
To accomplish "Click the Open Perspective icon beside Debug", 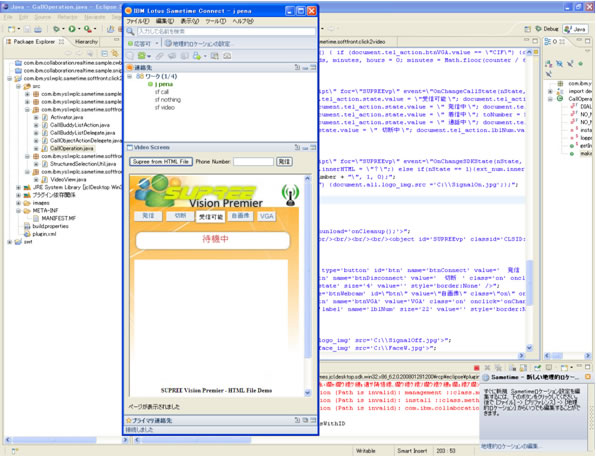I will tap(527, 29).
